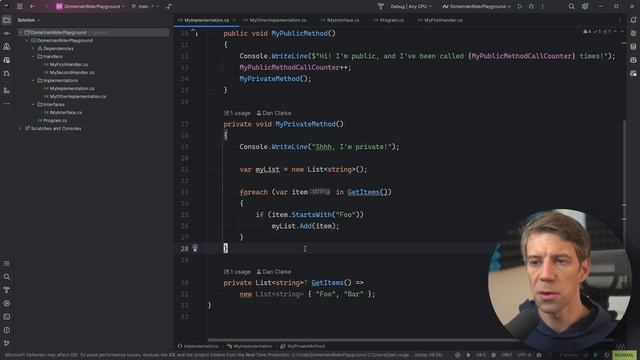Select MyOtherImplementation.cs in solution tree
Viewport: 640px width, 360px height.
coord(78,97)
